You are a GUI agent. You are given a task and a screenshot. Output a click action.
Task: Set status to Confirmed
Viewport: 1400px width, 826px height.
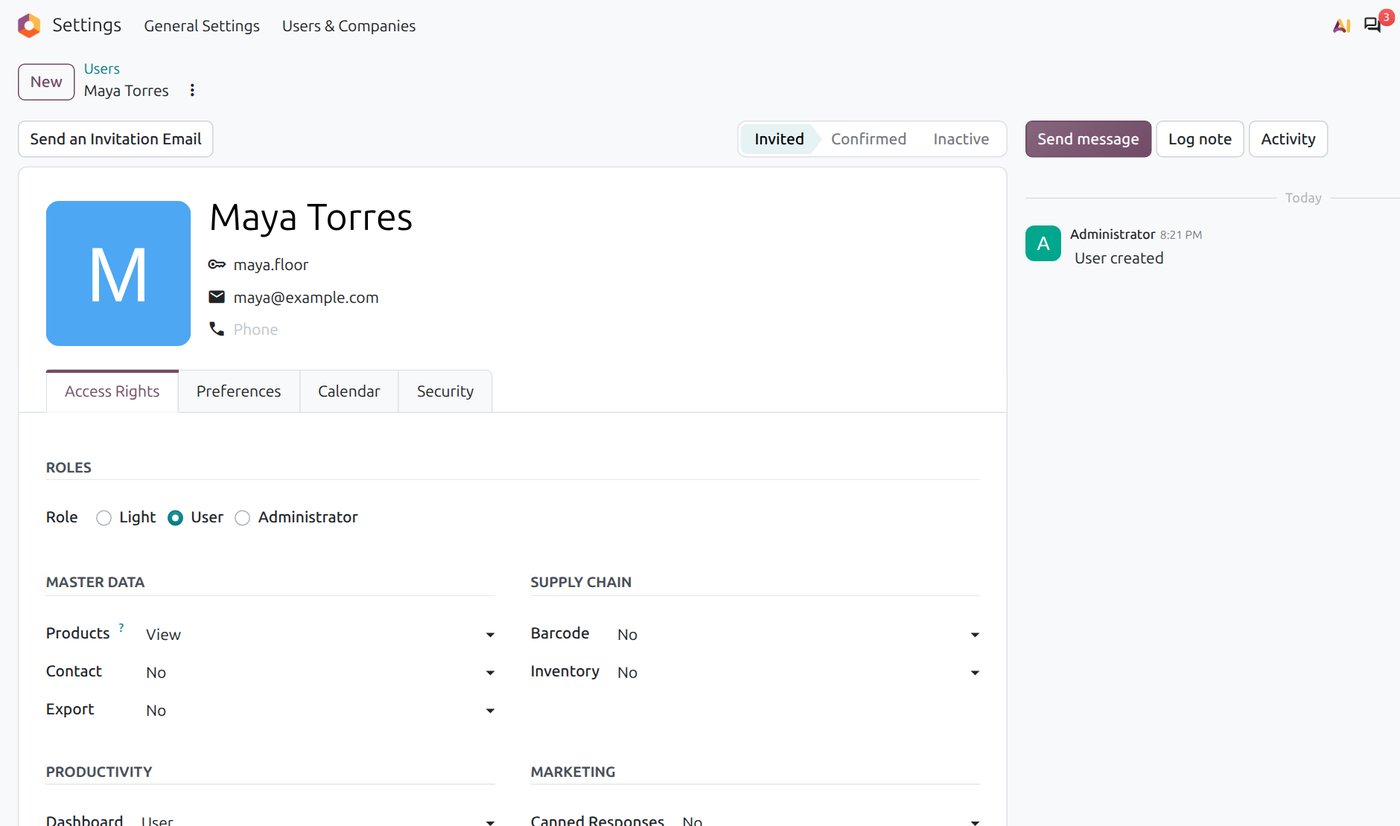pos(868,139)
